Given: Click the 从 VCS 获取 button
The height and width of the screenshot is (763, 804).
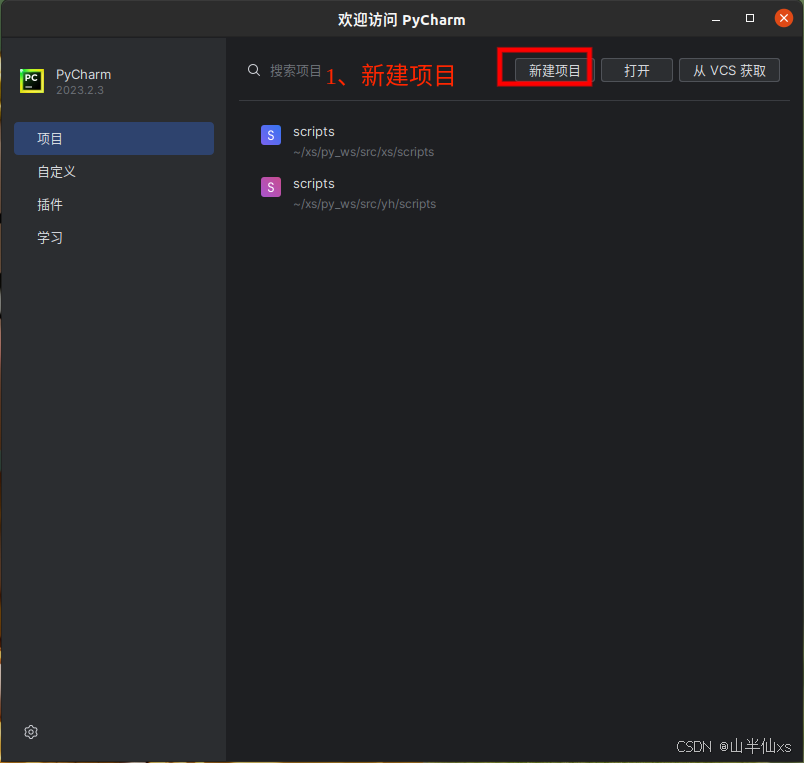Looking at the screenshot, I should pyautogui.click(x=729, y=70).
